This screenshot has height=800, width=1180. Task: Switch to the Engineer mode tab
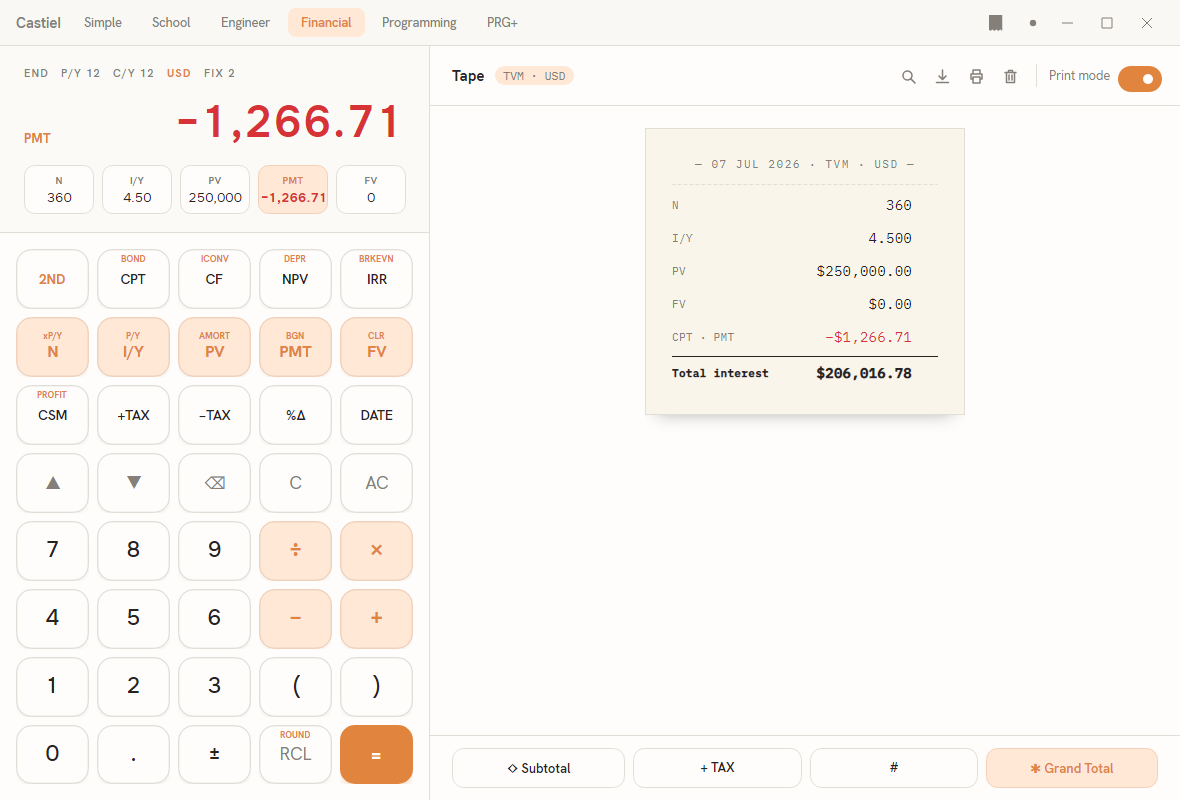[x=245, y=23]
